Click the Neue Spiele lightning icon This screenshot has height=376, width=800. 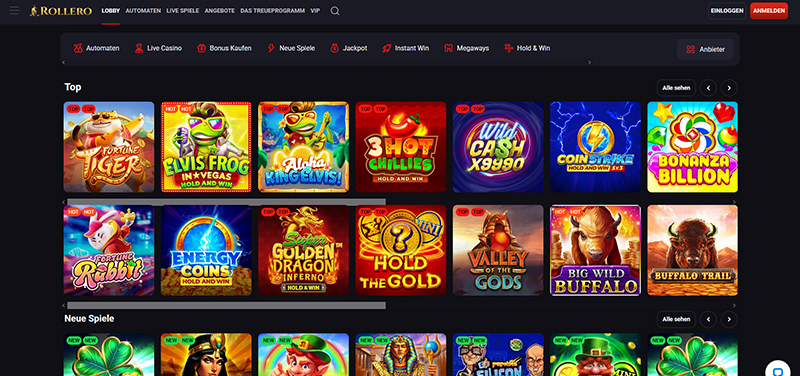click(271, 48)
